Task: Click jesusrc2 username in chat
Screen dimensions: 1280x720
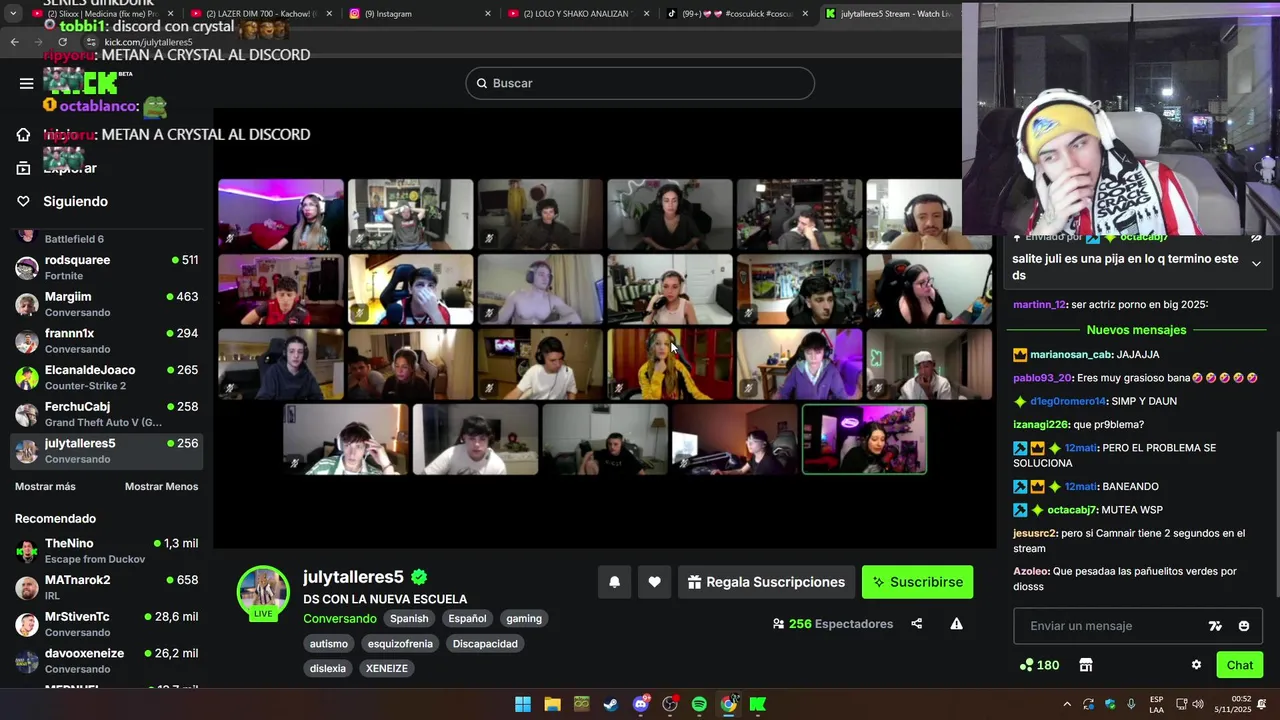Action: (1034, 534)
